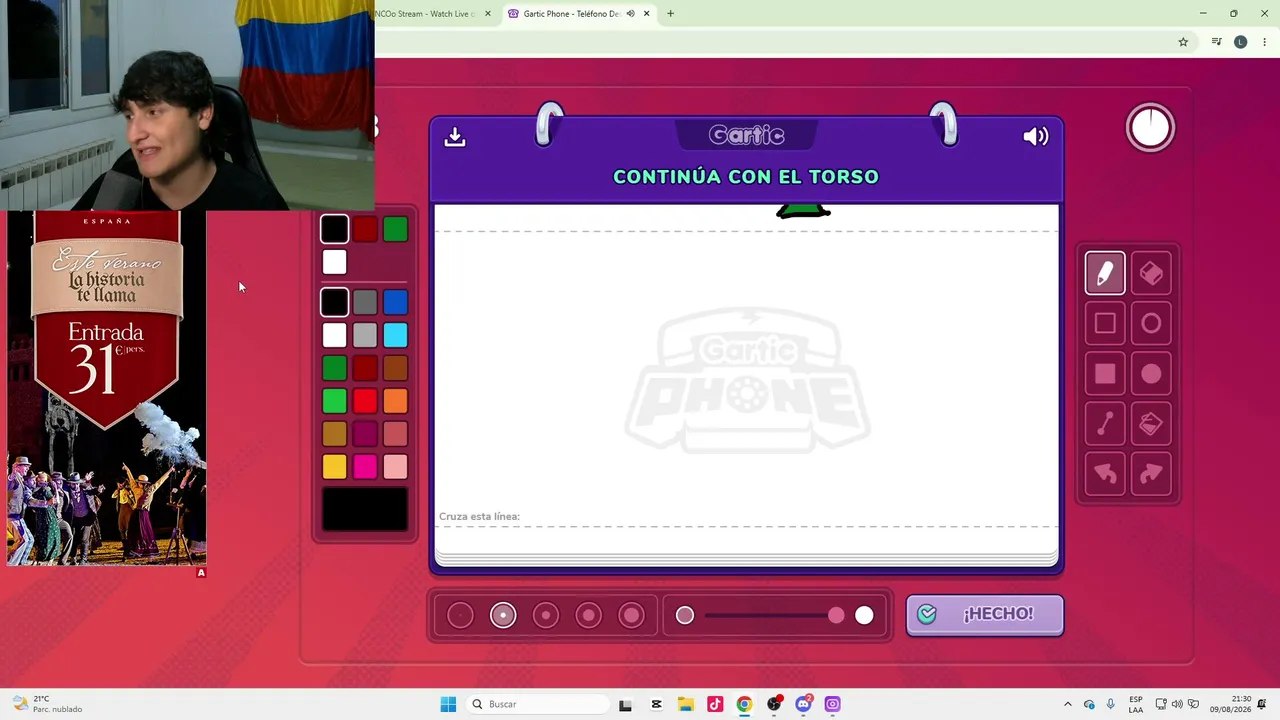
Task: Choose the bright green palette color
Action: pyautogui.click(x=334, y=401)
